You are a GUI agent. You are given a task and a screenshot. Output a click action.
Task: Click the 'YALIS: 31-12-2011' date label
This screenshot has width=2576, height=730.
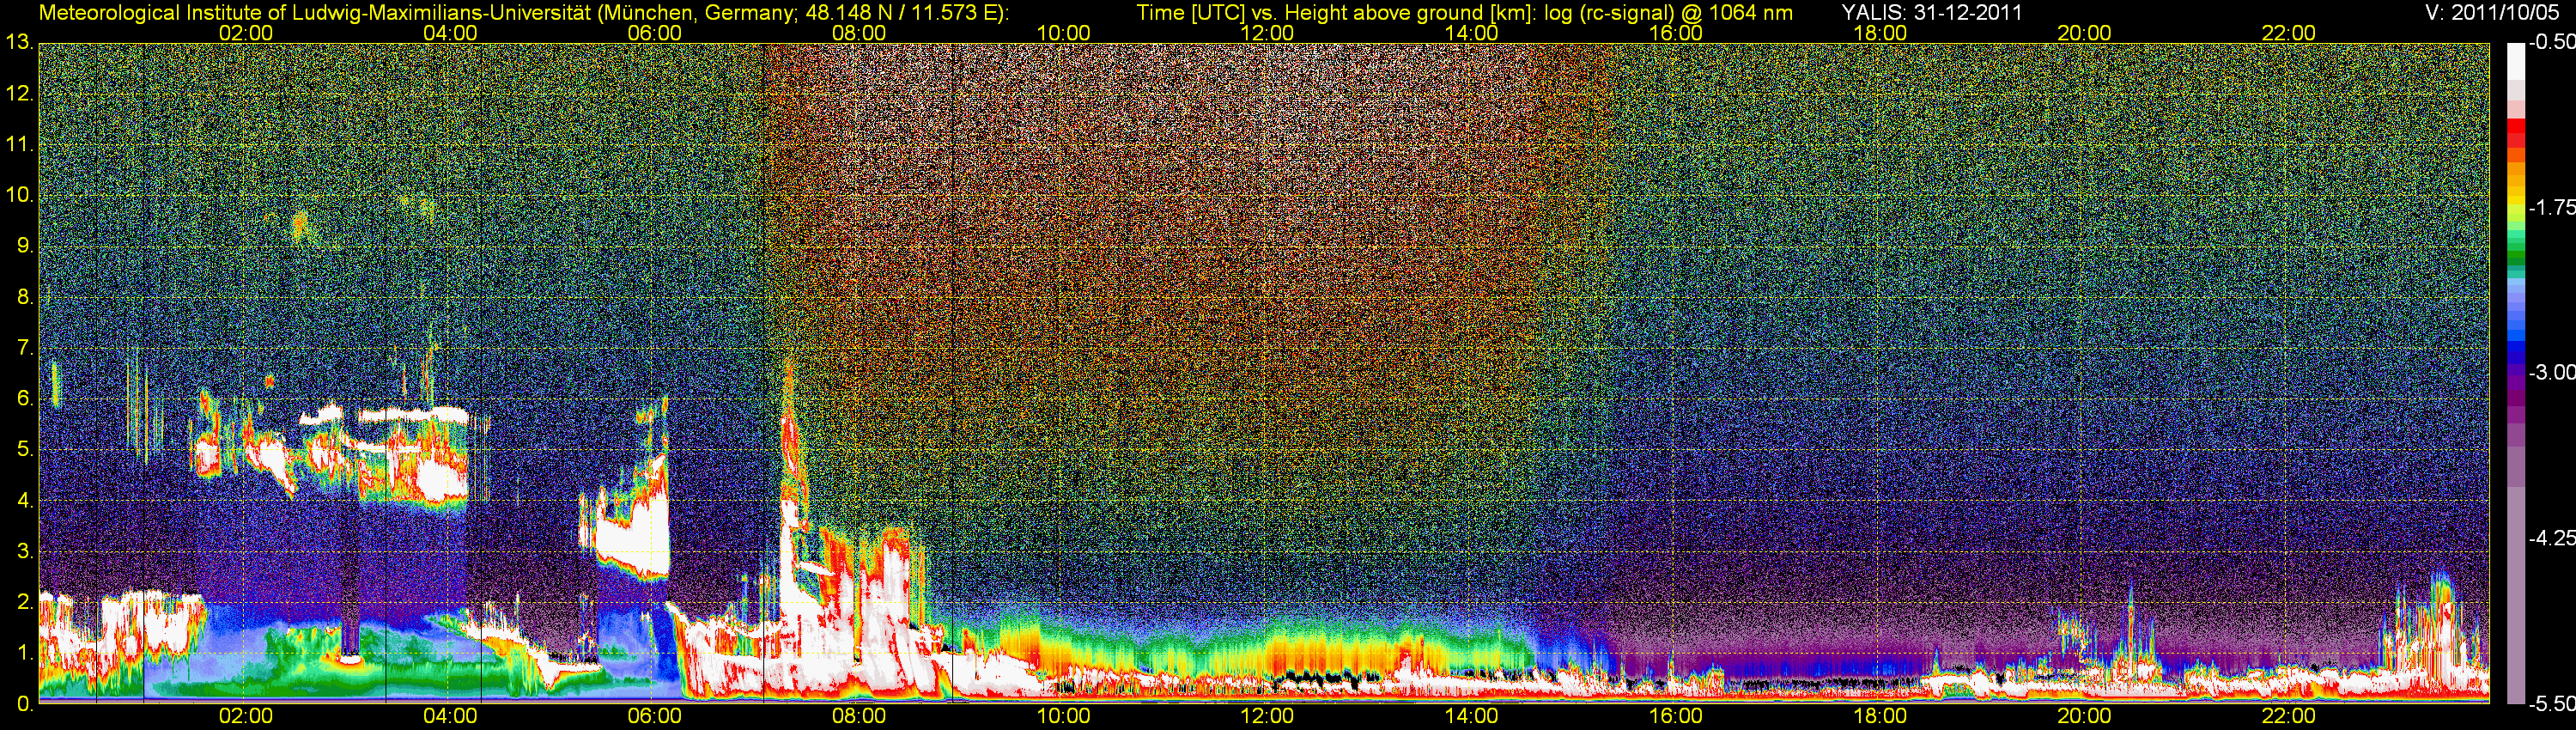coord(1932,13)
